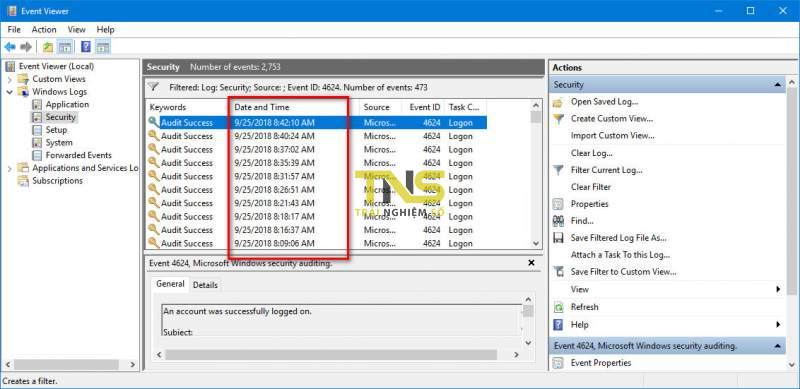The width and height of the screenshot is (800, 389).
Task: Click the Forward arrow toolbar icon
Action: tap(26, 47)
